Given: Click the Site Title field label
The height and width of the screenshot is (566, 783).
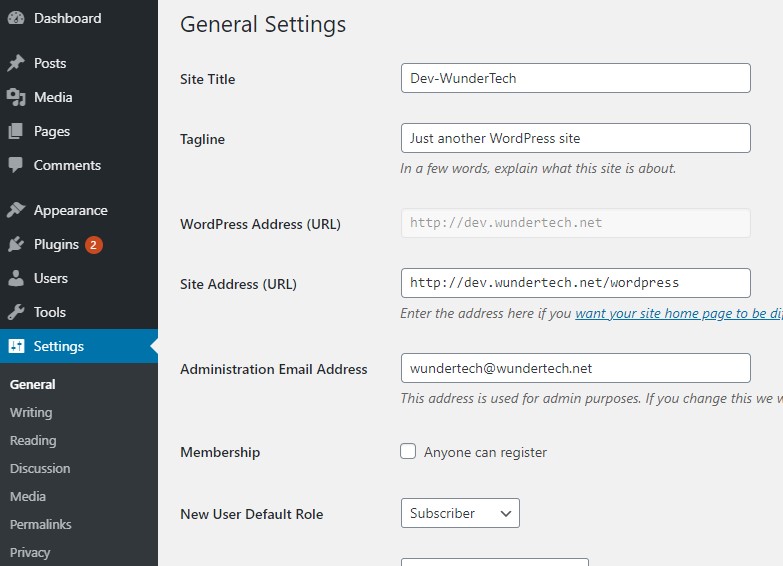Looking at the screenshot, I should pos(207,79).
